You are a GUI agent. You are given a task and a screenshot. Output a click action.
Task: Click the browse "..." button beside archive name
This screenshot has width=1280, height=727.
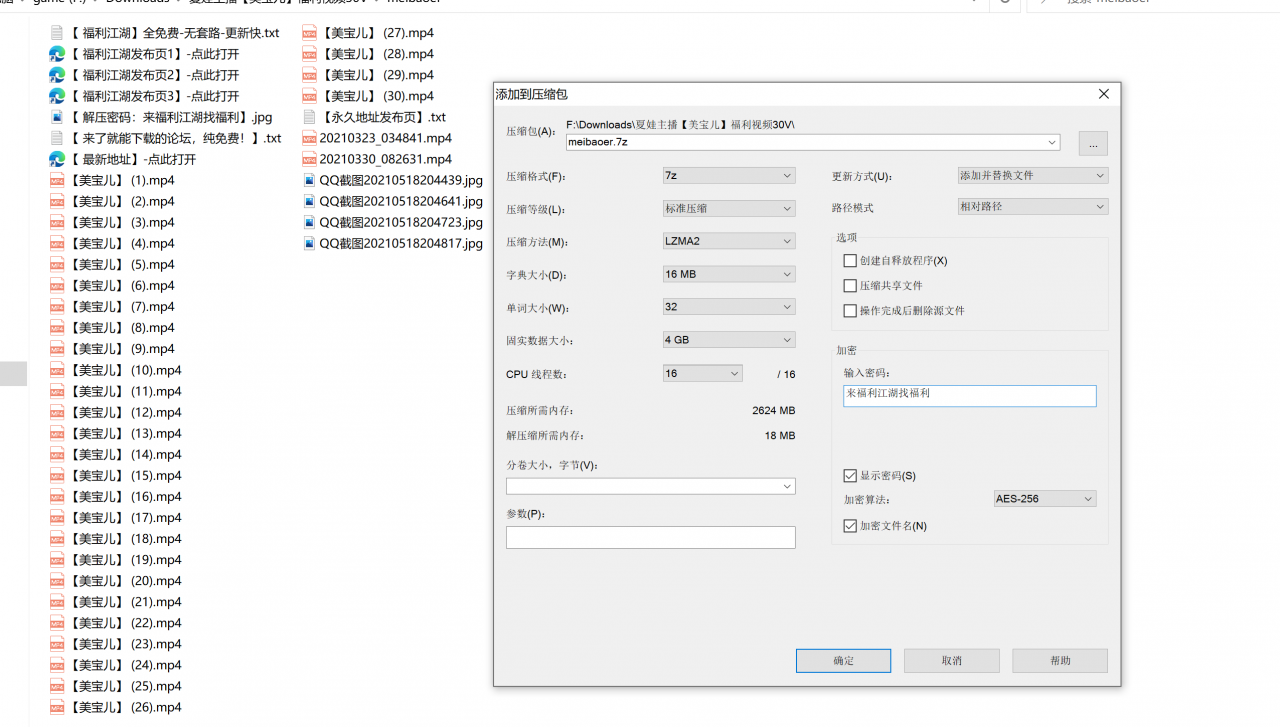coord(1093,144)
